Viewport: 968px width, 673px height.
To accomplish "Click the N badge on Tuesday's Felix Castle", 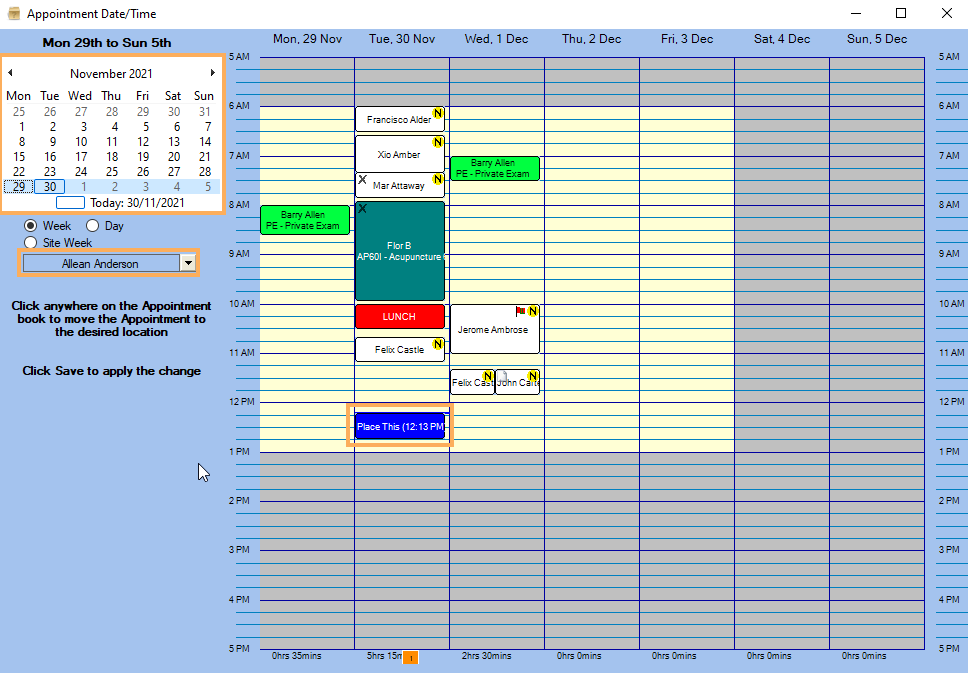I will [438, 344].
